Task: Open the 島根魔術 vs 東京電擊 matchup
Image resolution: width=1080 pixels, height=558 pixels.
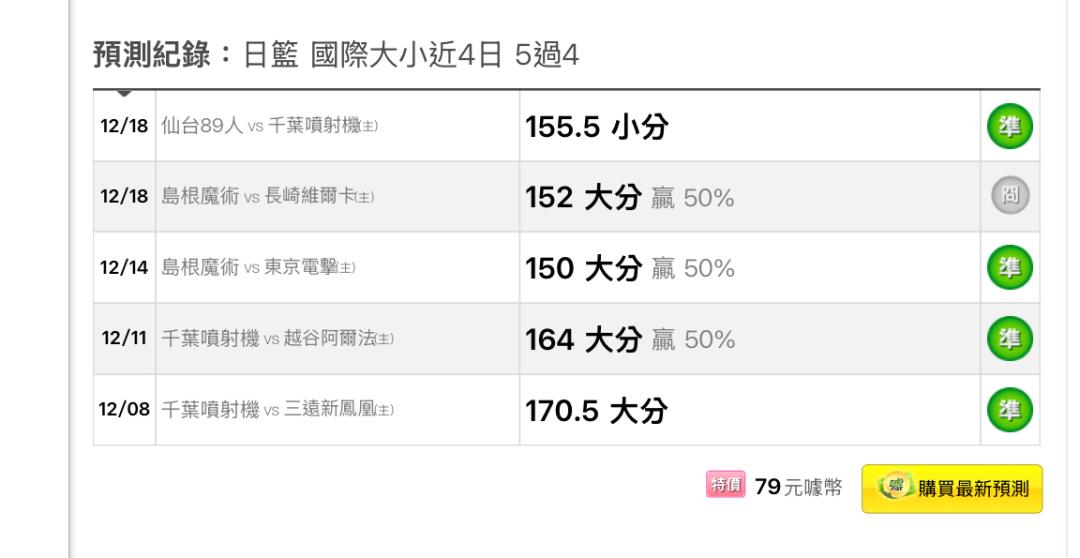Action: point(258,267)
